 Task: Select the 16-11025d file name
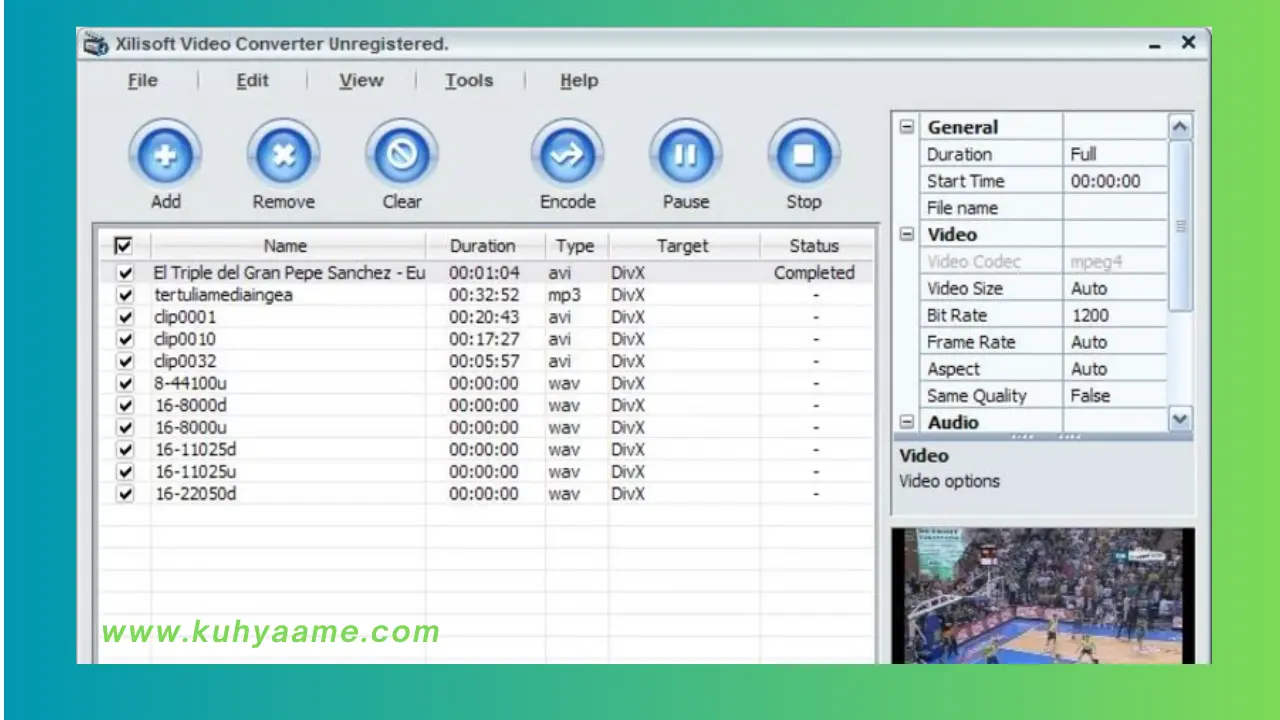(x=195, y=449)
